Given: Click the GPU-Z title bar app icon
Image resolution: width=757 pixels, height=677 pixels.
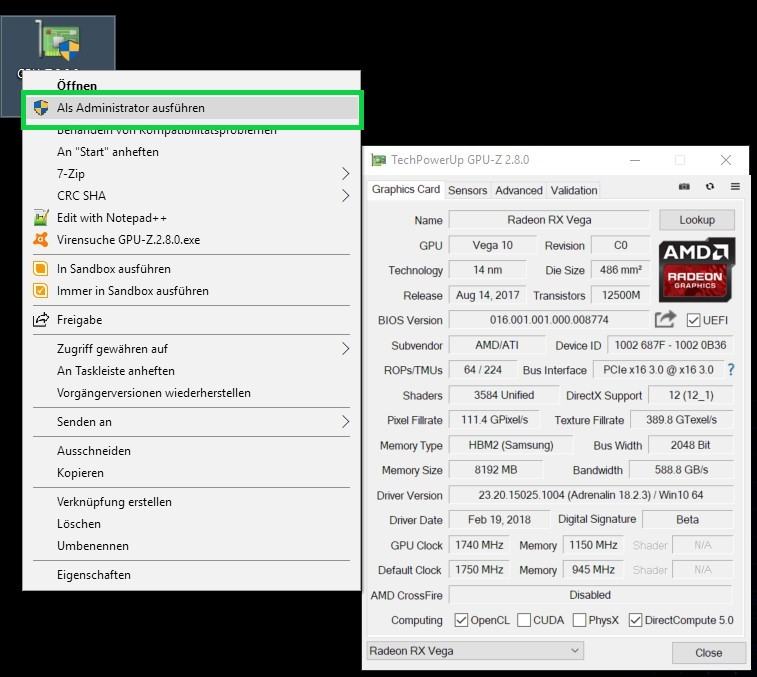Looking at the screenshot, I should click(378, 160).
